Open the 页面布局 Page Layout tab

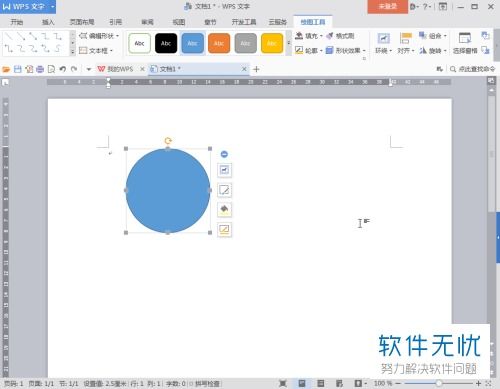point(82,22)
